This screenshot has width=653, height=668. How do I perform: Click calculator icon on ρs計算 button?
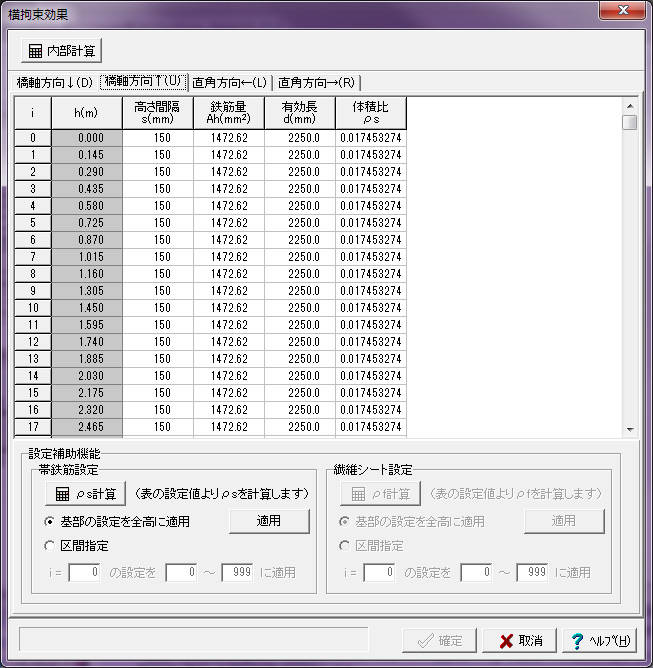(62, 494)
